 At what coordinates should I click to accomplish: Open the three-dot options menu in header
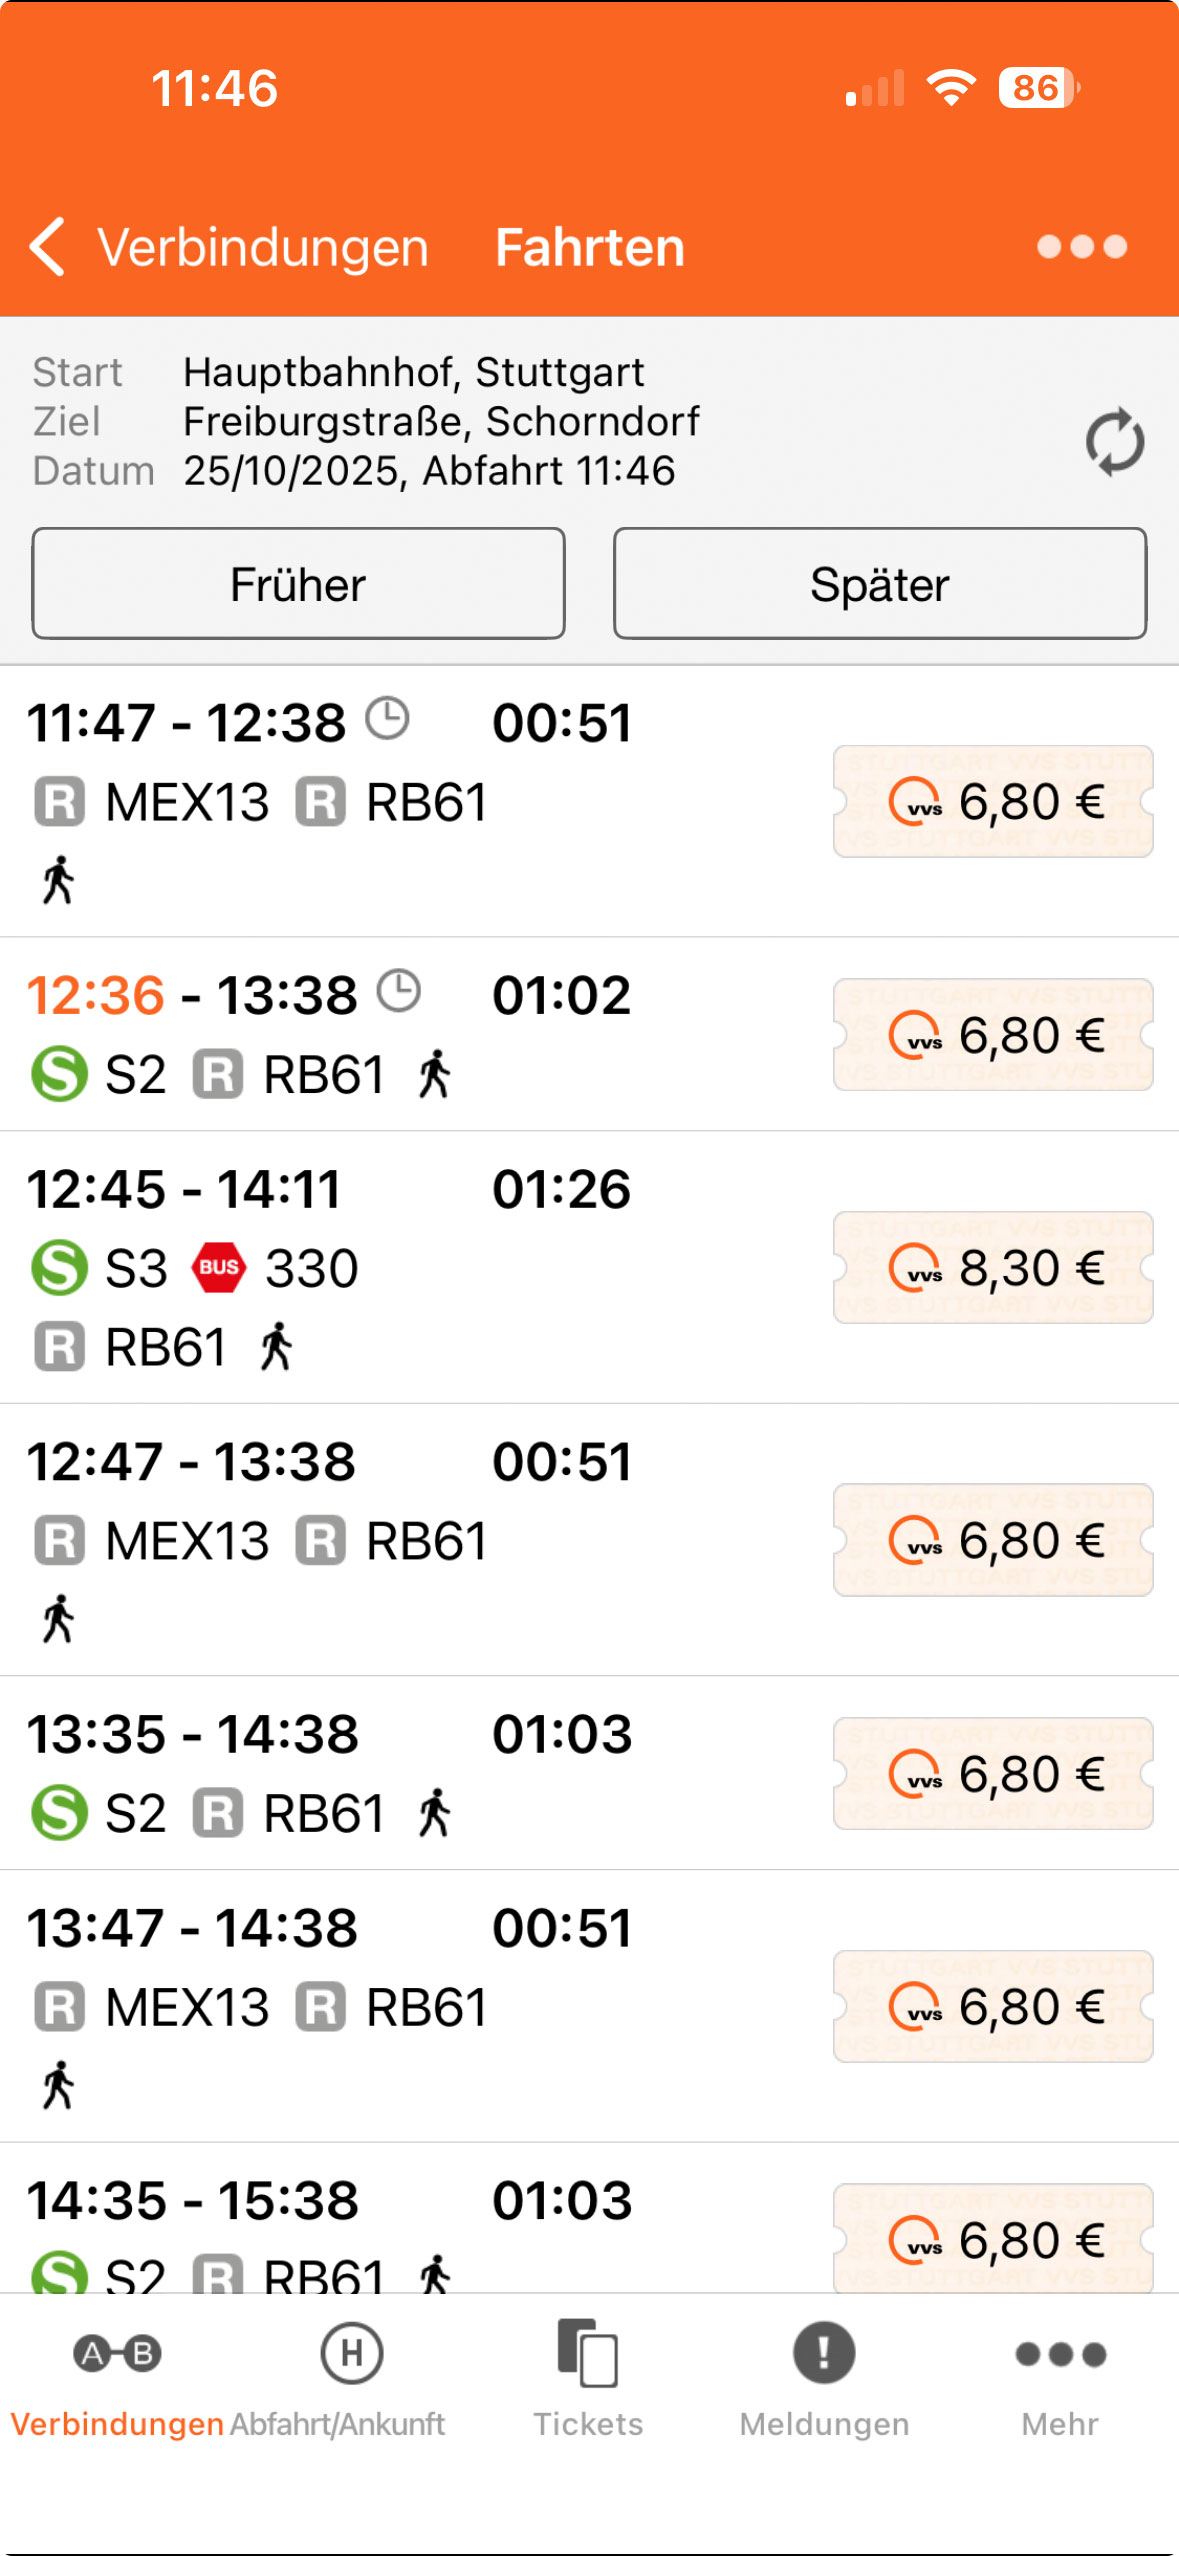(1081, 247)
